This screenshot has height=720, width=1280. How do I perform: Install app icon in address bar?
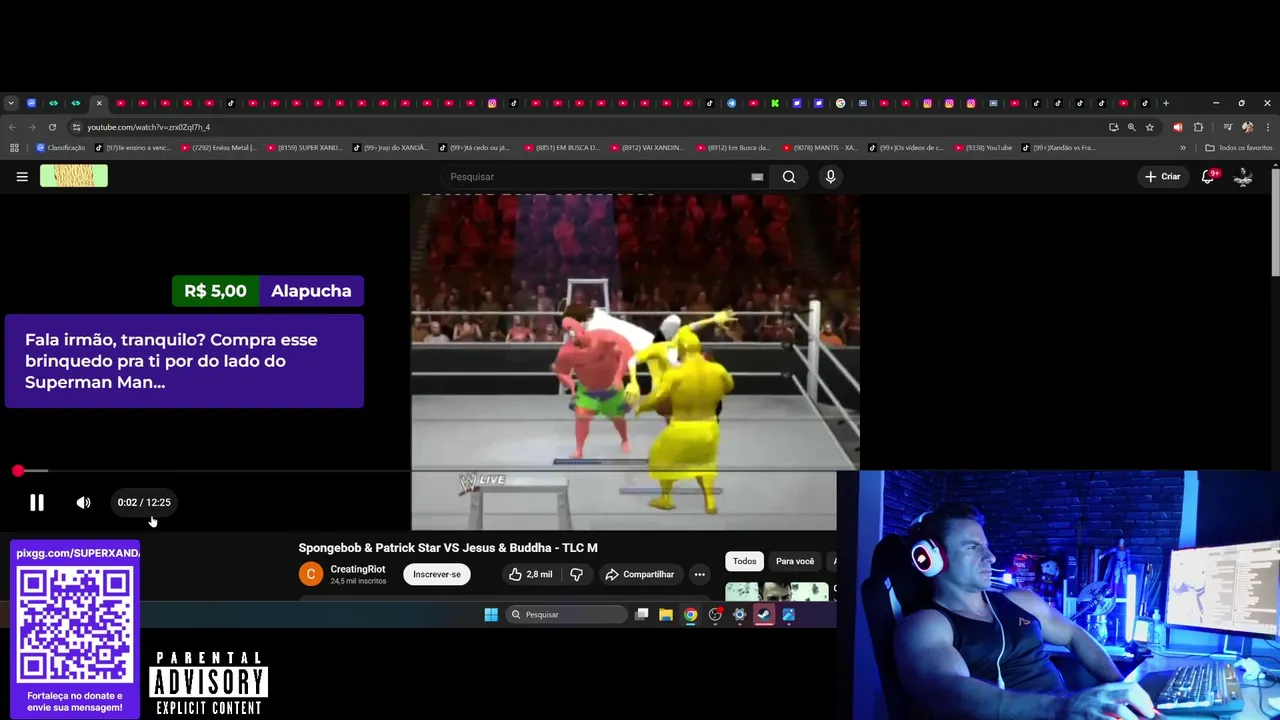pyautogui.click(x=1113, y=127)
